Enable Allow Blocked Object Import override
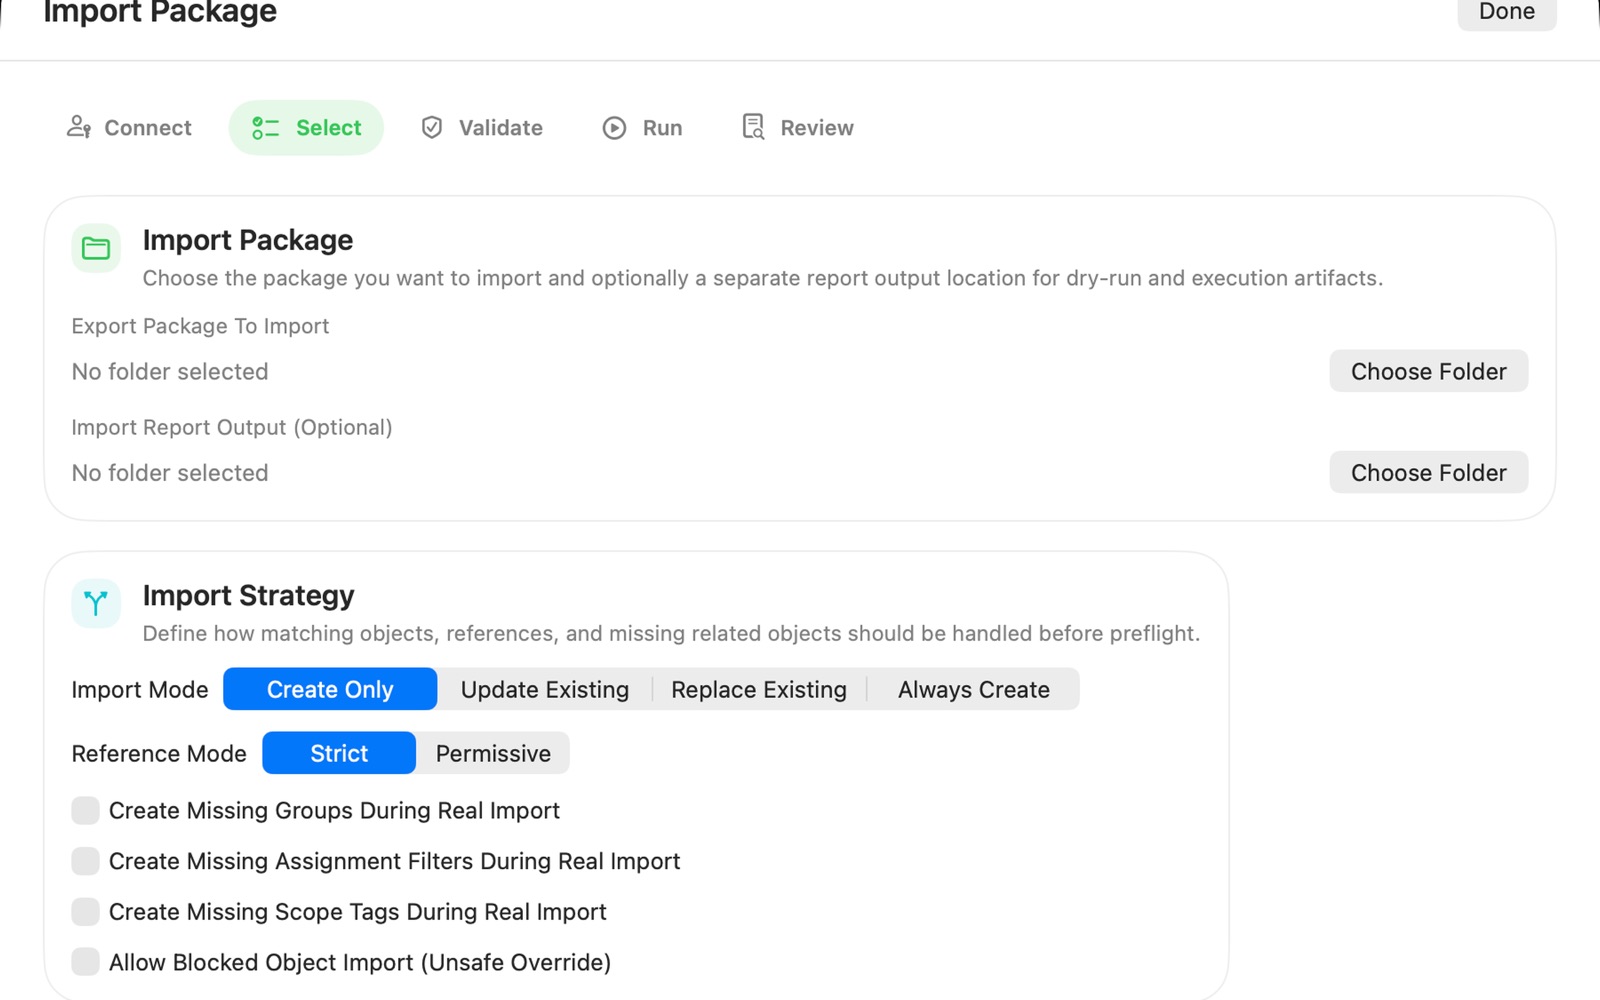The image size is (1600, 1000). 84,961
